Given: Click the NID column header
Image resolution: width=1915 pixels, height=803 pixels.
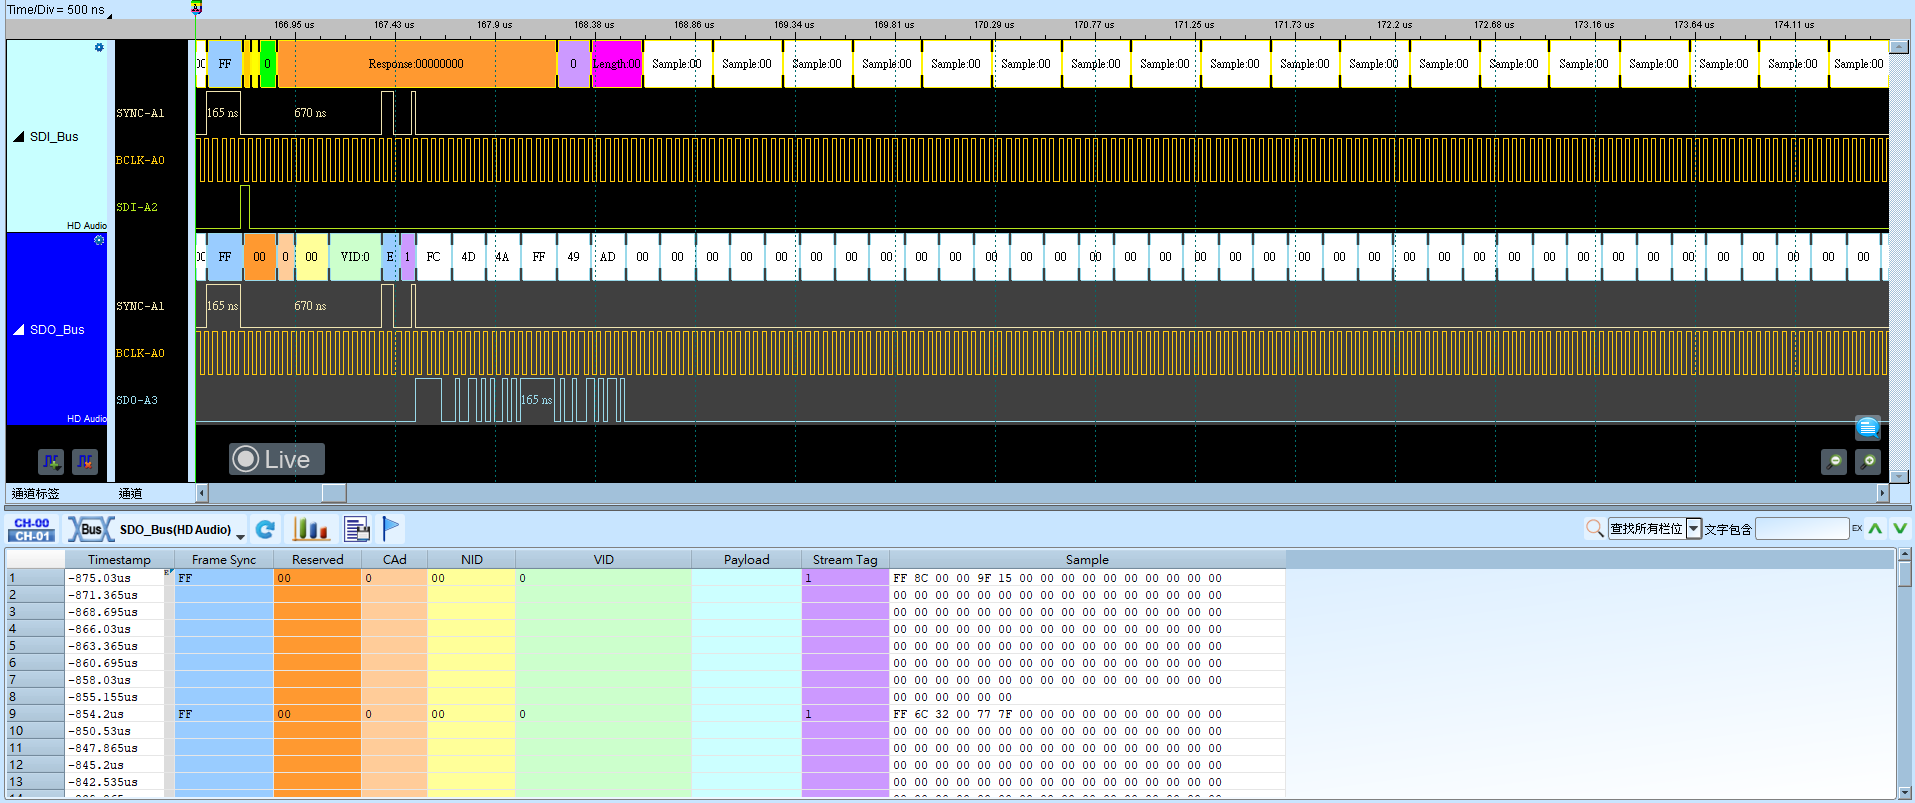Looking at the screenshot, I should [472, 560].
